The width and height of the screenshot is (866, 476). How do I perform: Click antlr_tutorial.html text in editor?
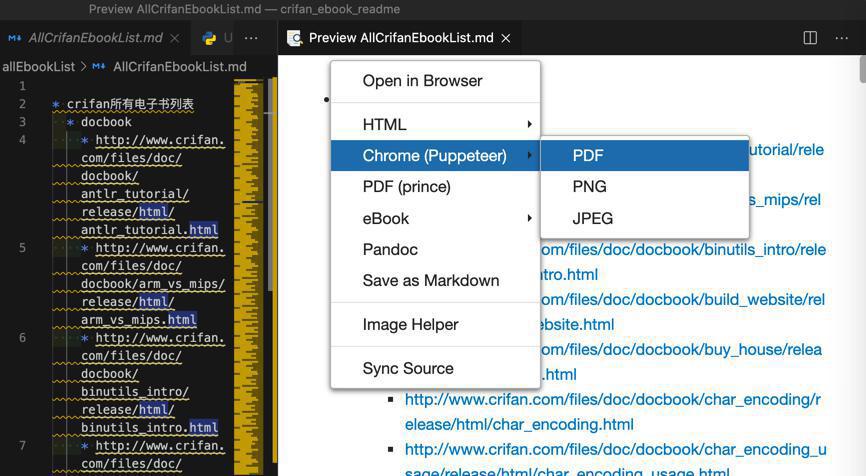point(149,230)
